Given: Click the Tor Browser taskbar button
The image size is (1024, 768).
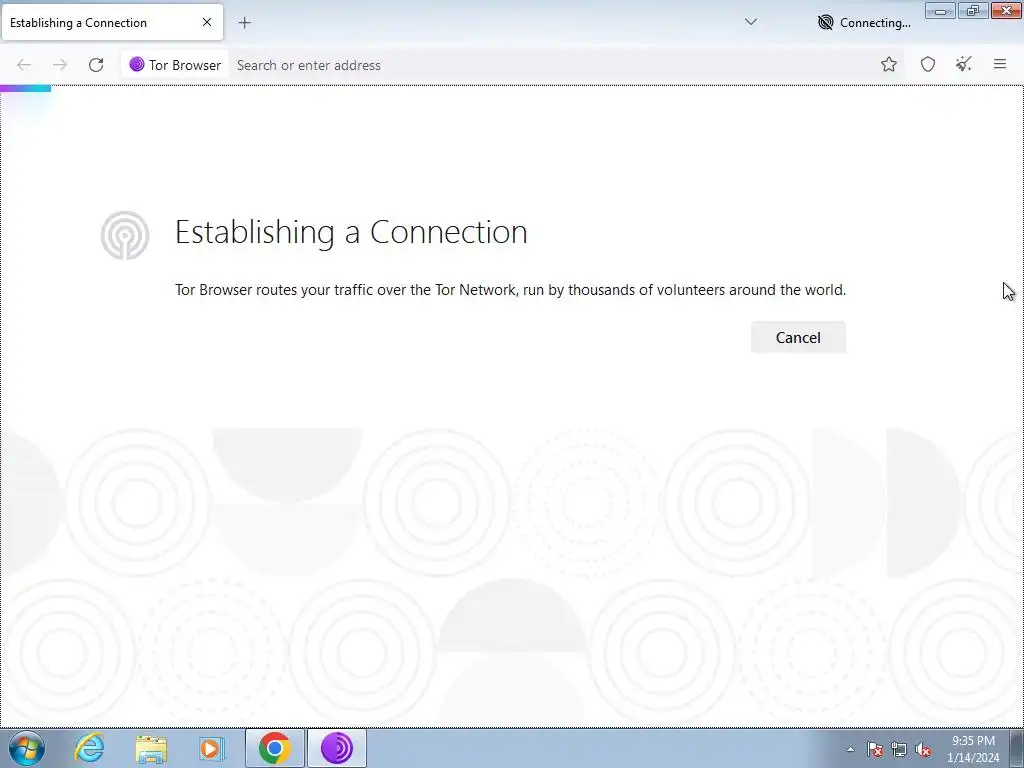Looking at the screenshot, I should click(337, 748).
